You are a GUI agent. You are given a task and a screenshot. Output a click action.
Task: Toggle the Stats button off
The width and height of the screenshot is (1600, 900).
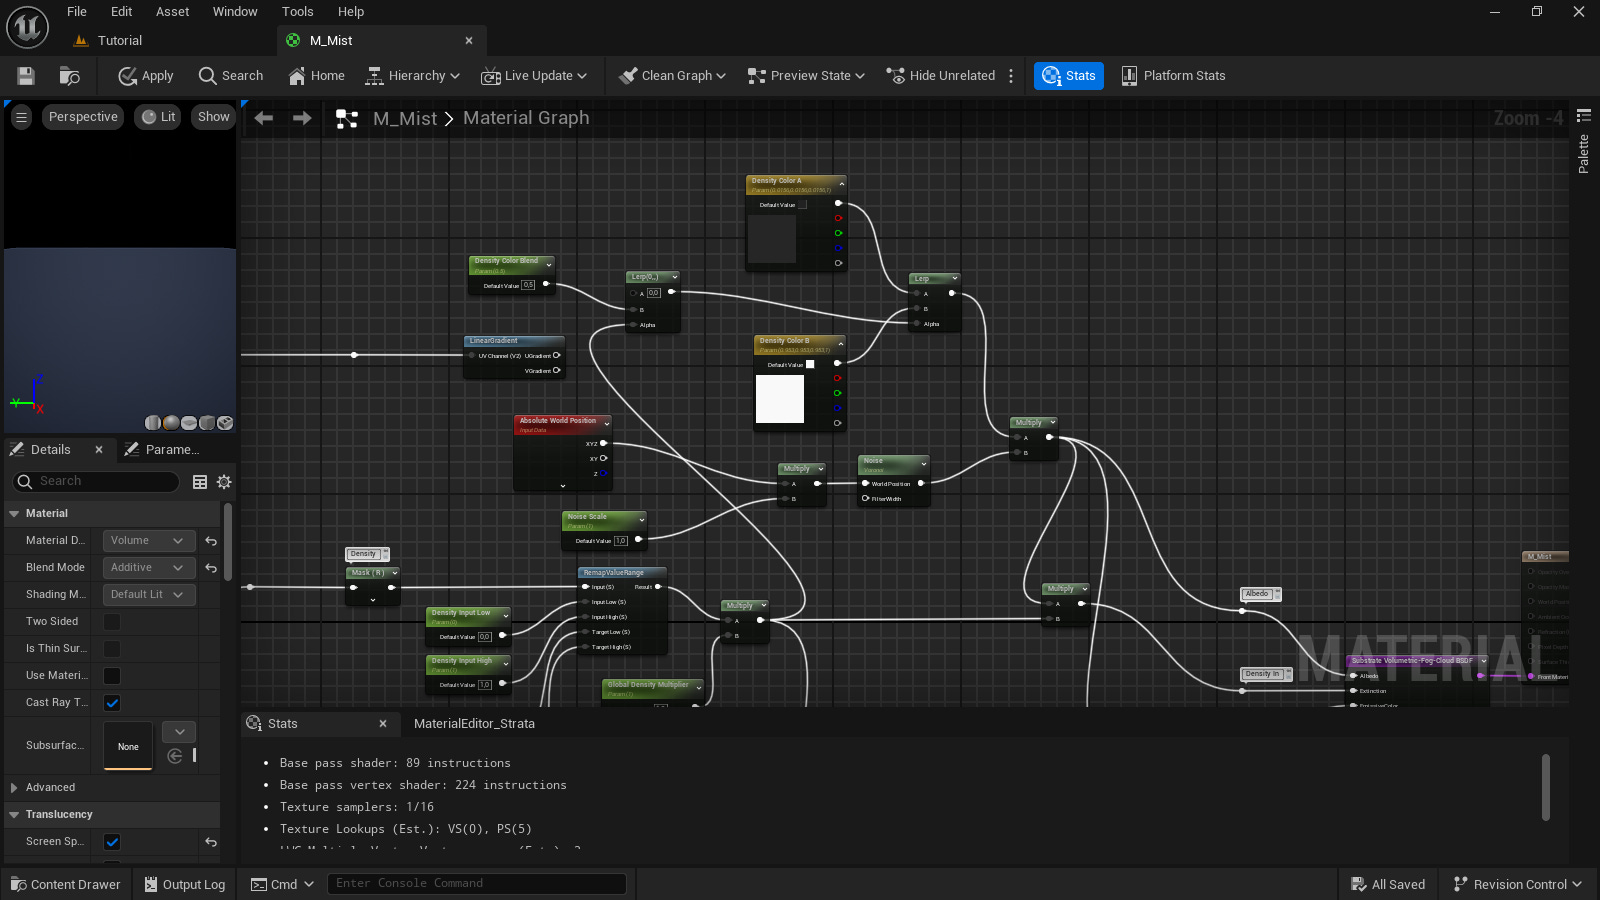pos(1069,76)
